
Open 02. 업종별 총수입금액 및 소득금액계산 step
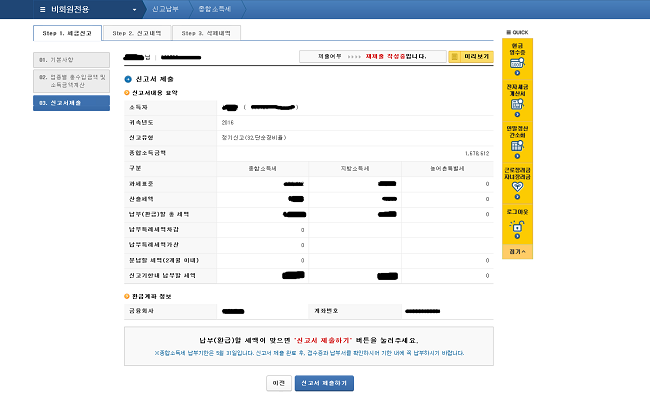pyautogui.click(x=71, y=79)
